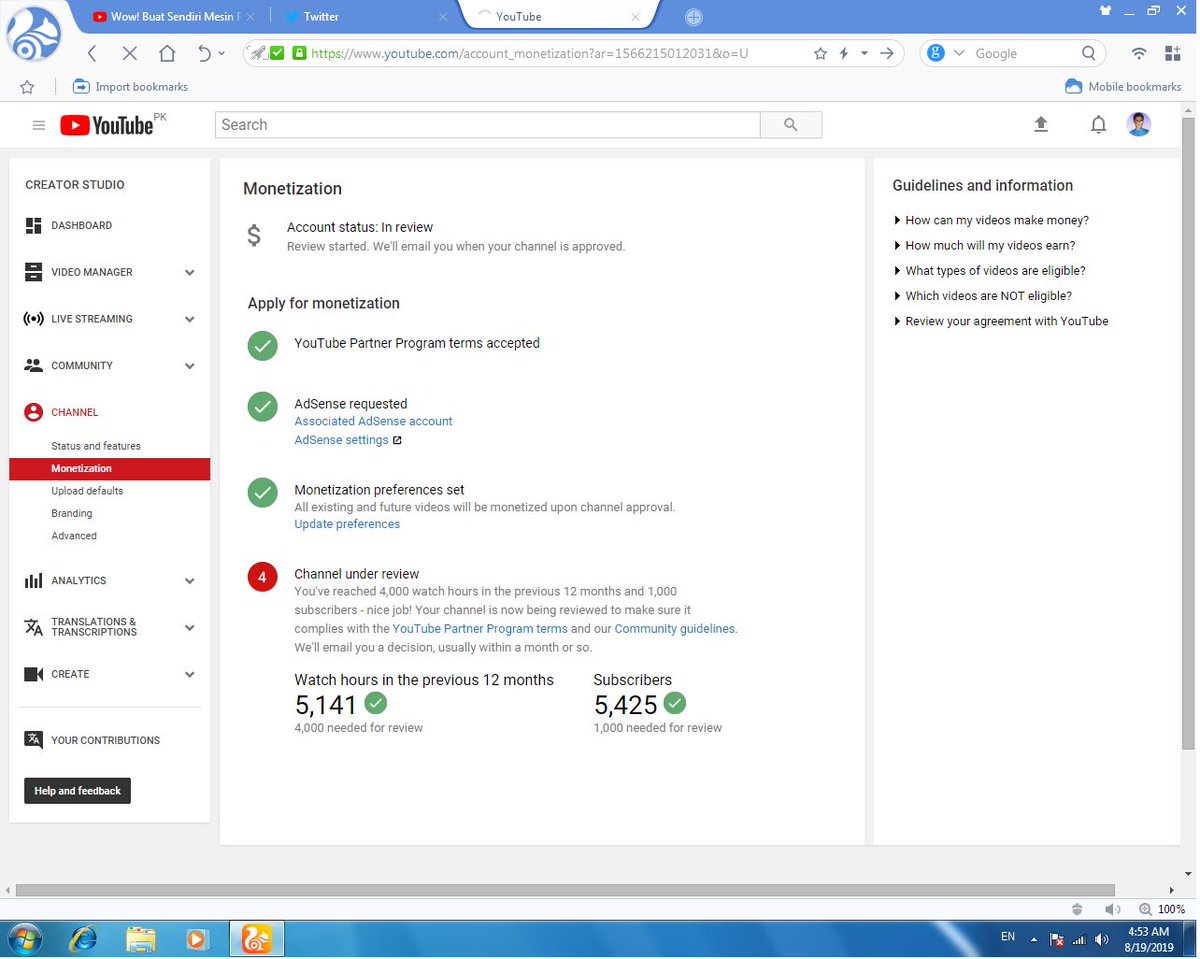The image size is (1200, 959).
Task: Open Mobile bookmarks cloud folder
Action: 1123,87
